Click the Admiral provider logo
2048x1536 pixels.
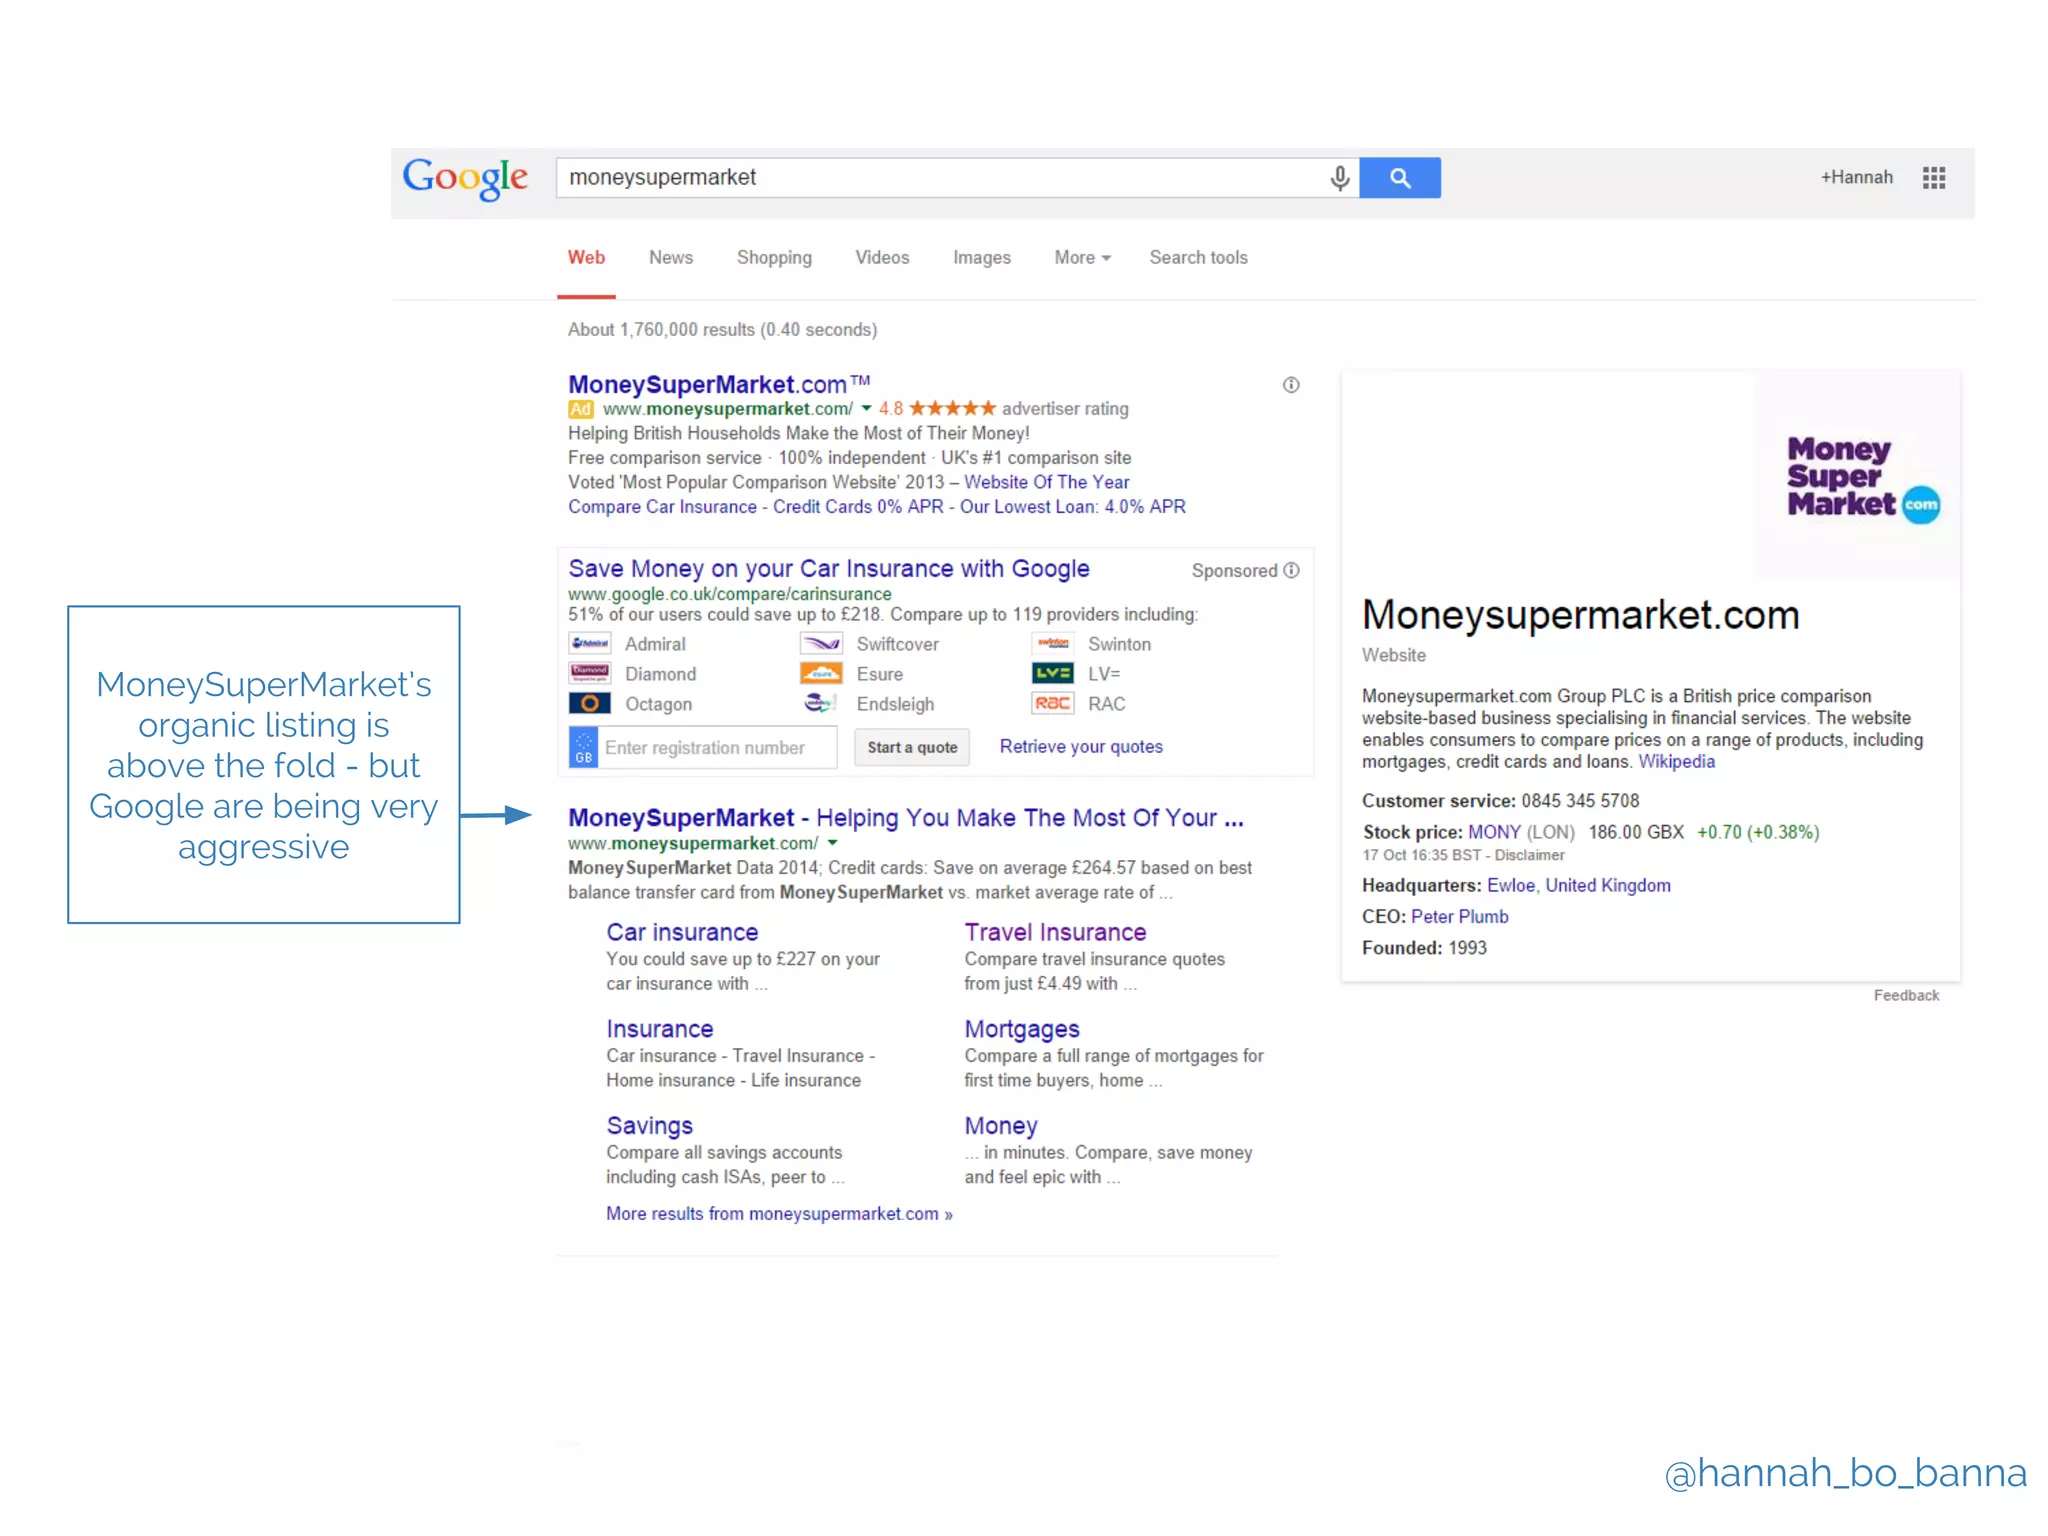click(590, 643)
